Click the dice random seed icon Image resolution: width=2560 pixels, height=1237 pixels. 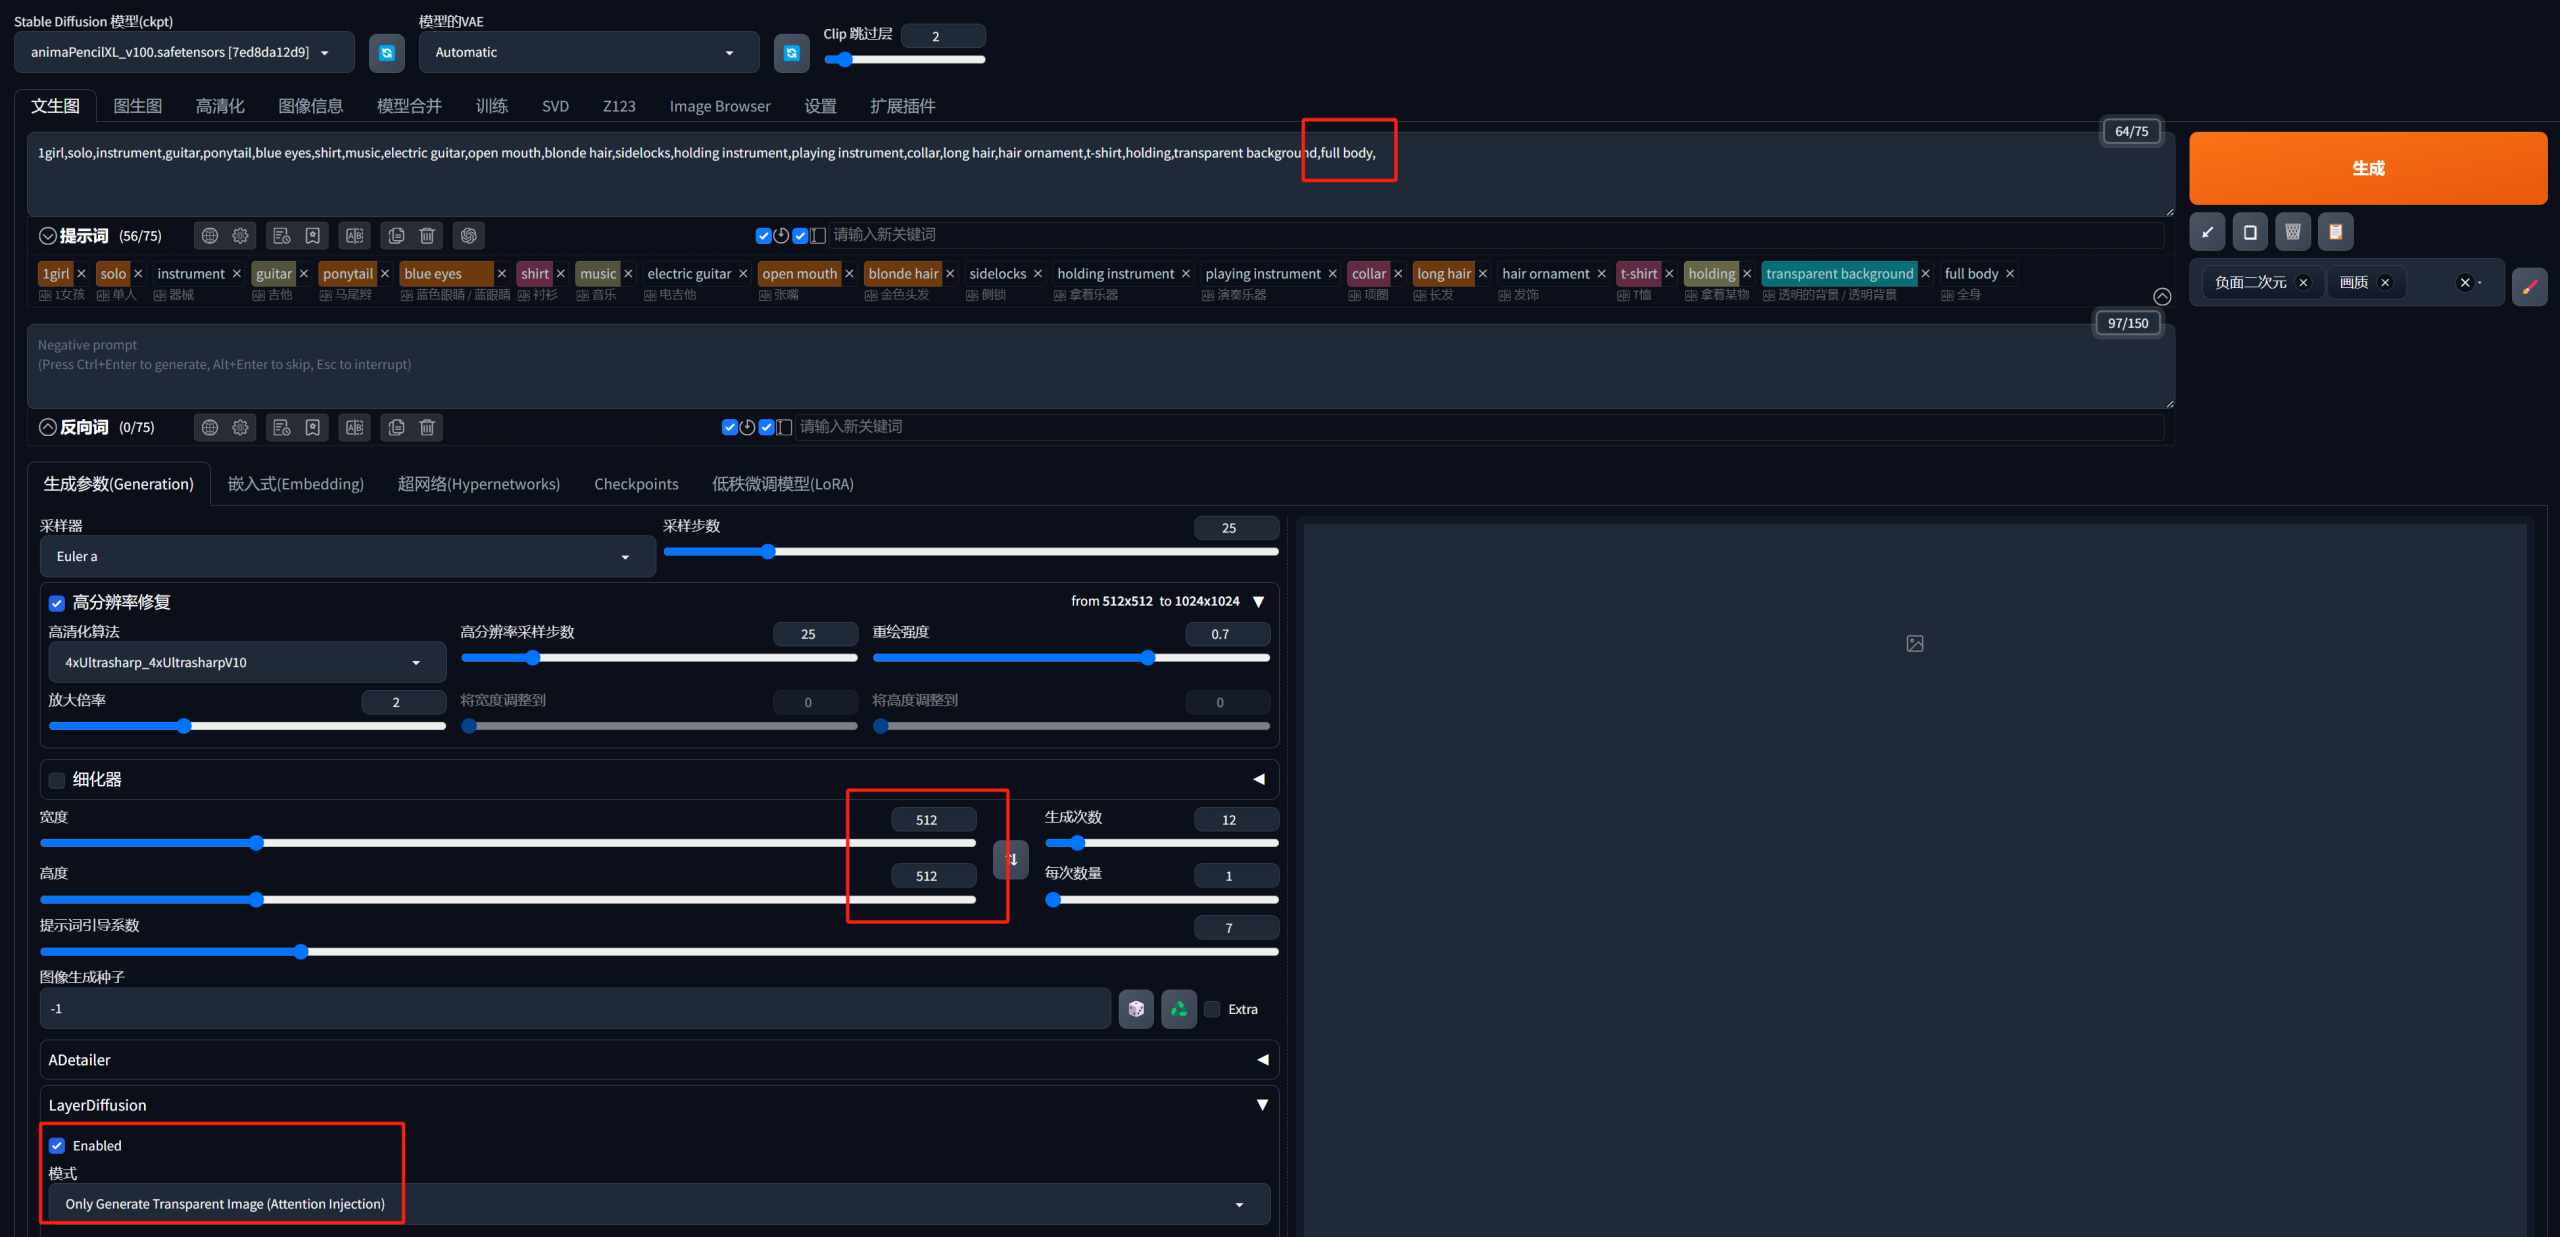click(1136, 1009)
